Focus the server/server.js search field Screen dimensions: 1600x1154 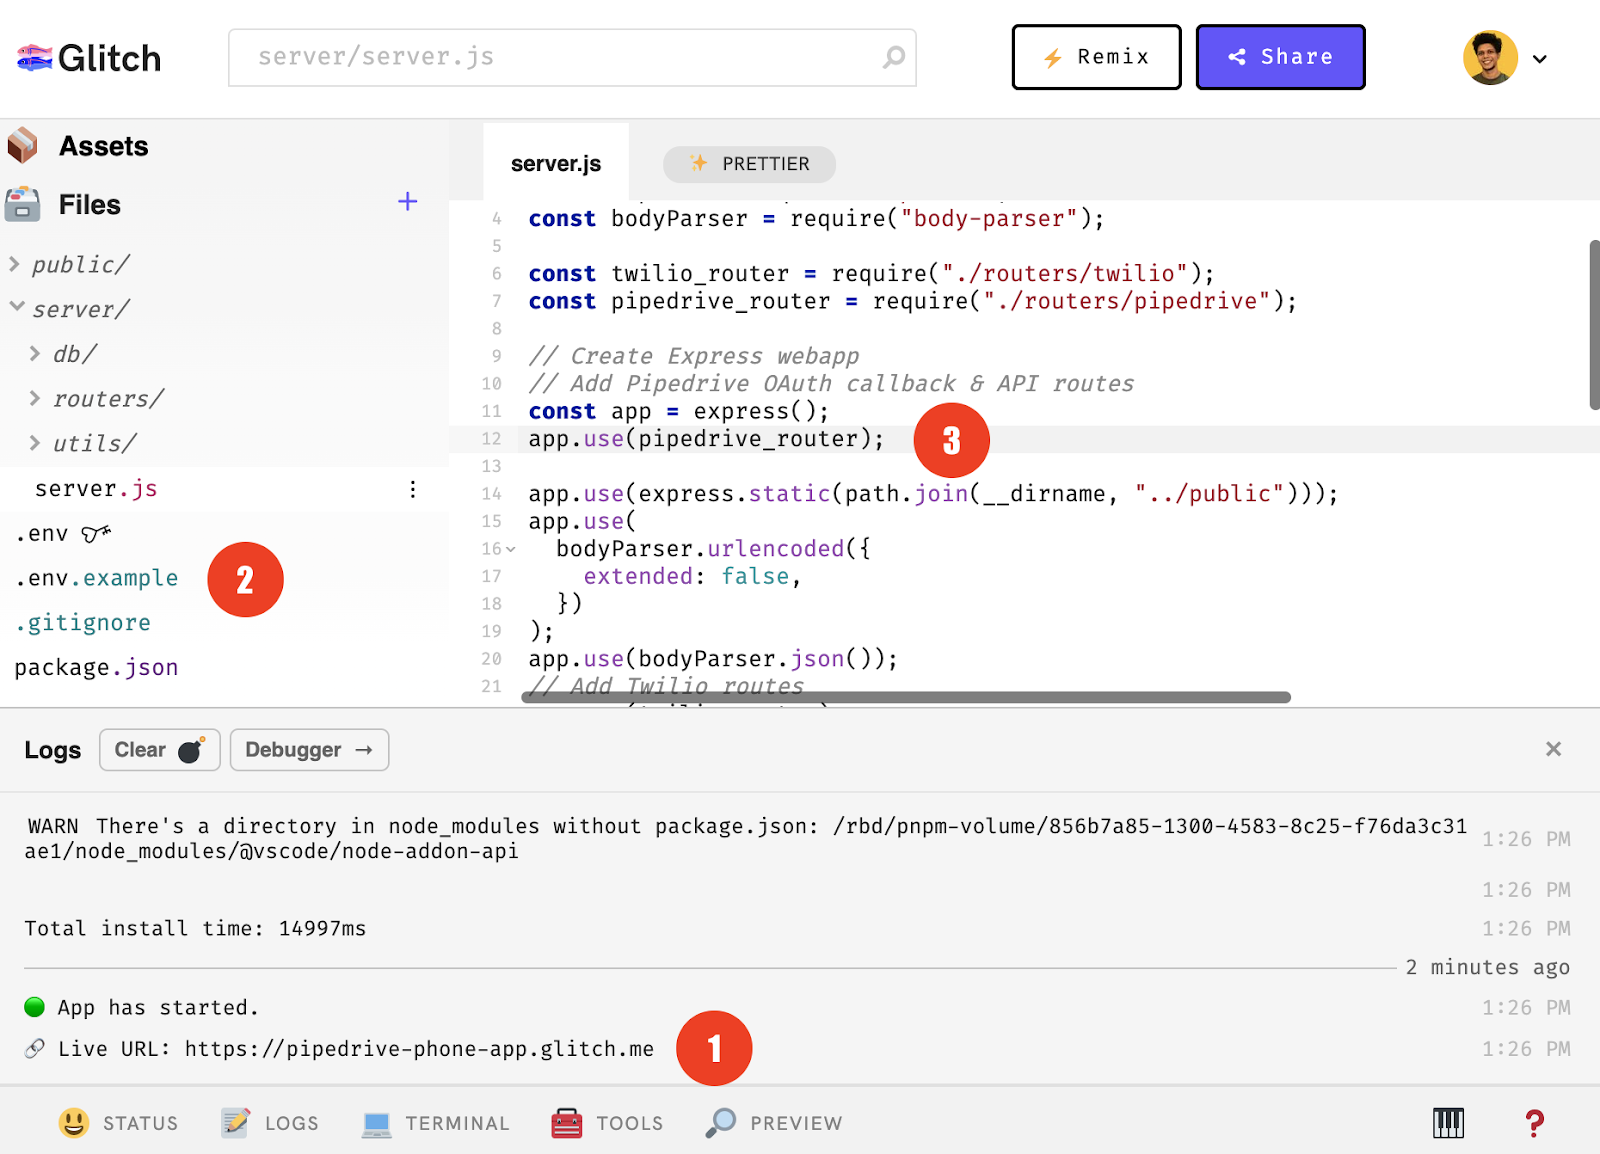point(560,57)
